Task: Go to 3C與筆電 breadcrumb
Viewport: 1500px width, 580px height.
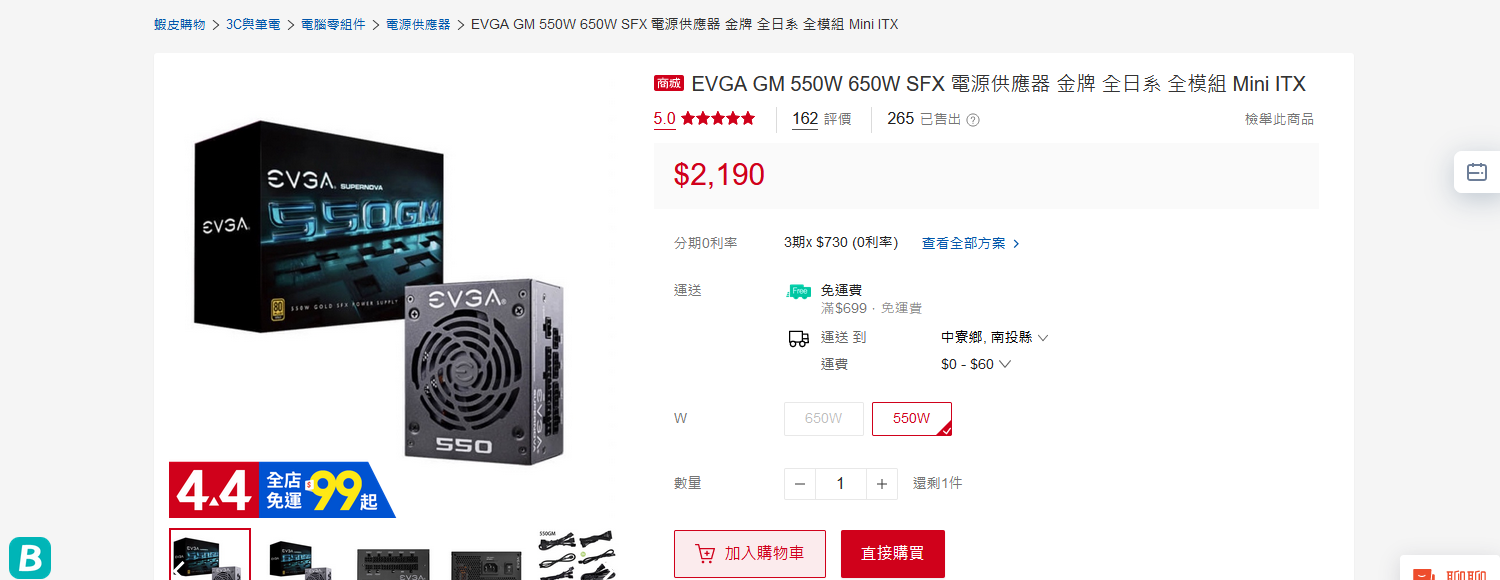Action: [x=255, y=24]
